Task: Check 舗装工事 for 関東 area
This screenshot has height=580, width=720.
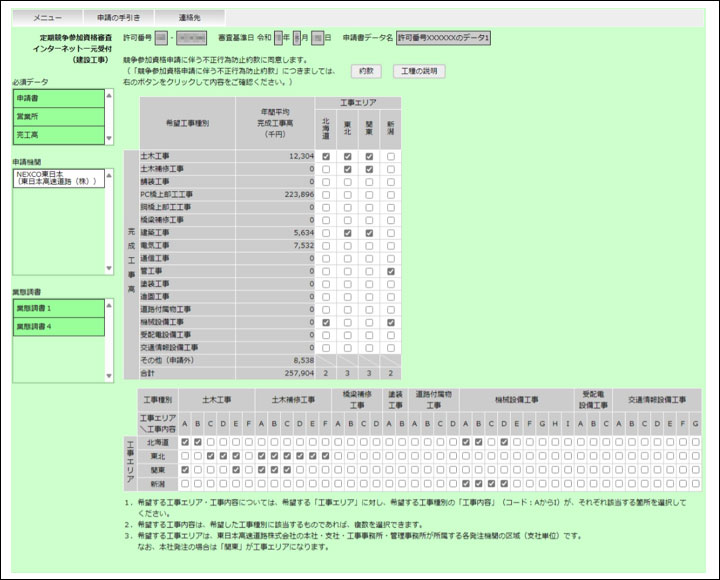Action: click(x=369, y=182)
